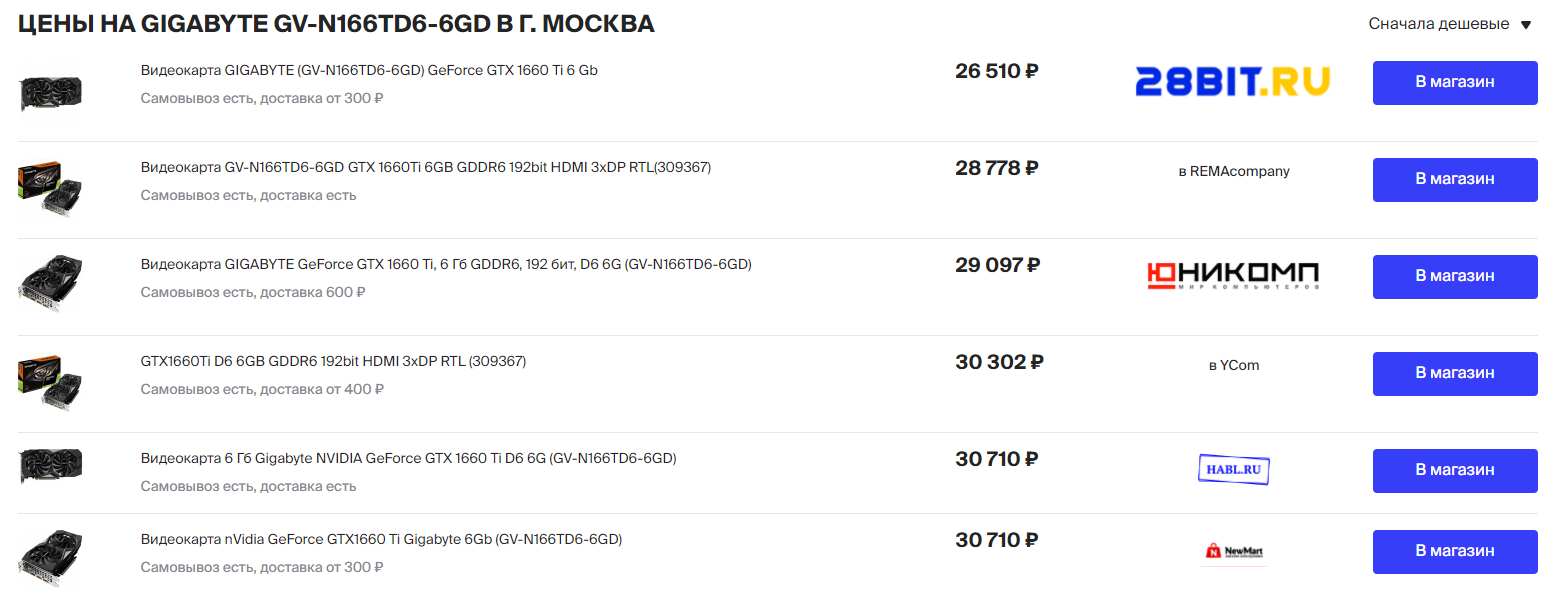Image resolution: width=1550 pixels, height=597 pixels.
Task: Click the video card thumbnail for 26 510 ₽ offer
Action: 50,92
